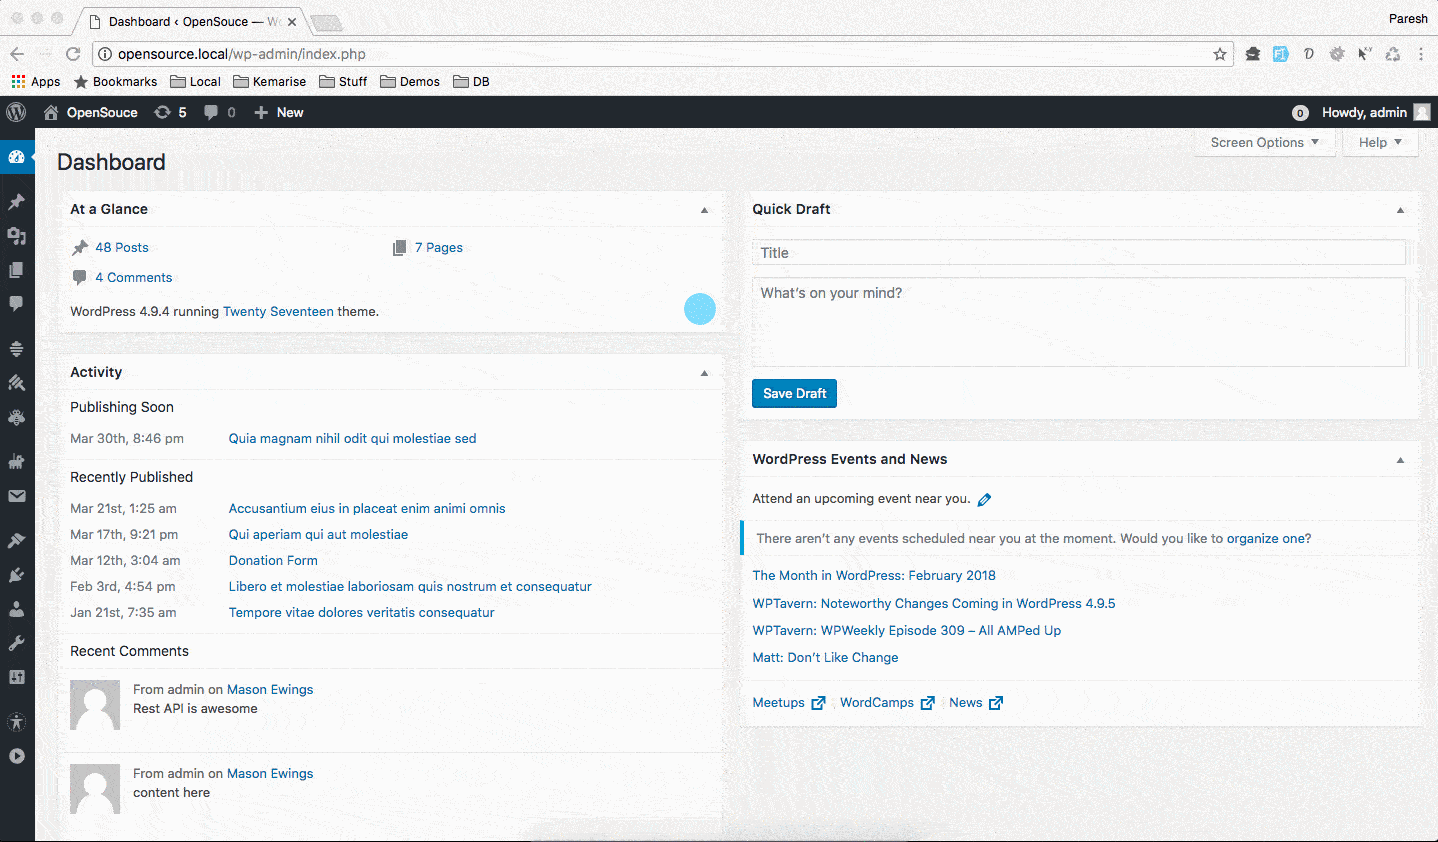Collapse the WordPress Events and News panel
The image size is (1438, 842).
pyautogui.click(x=1400, y=460)
